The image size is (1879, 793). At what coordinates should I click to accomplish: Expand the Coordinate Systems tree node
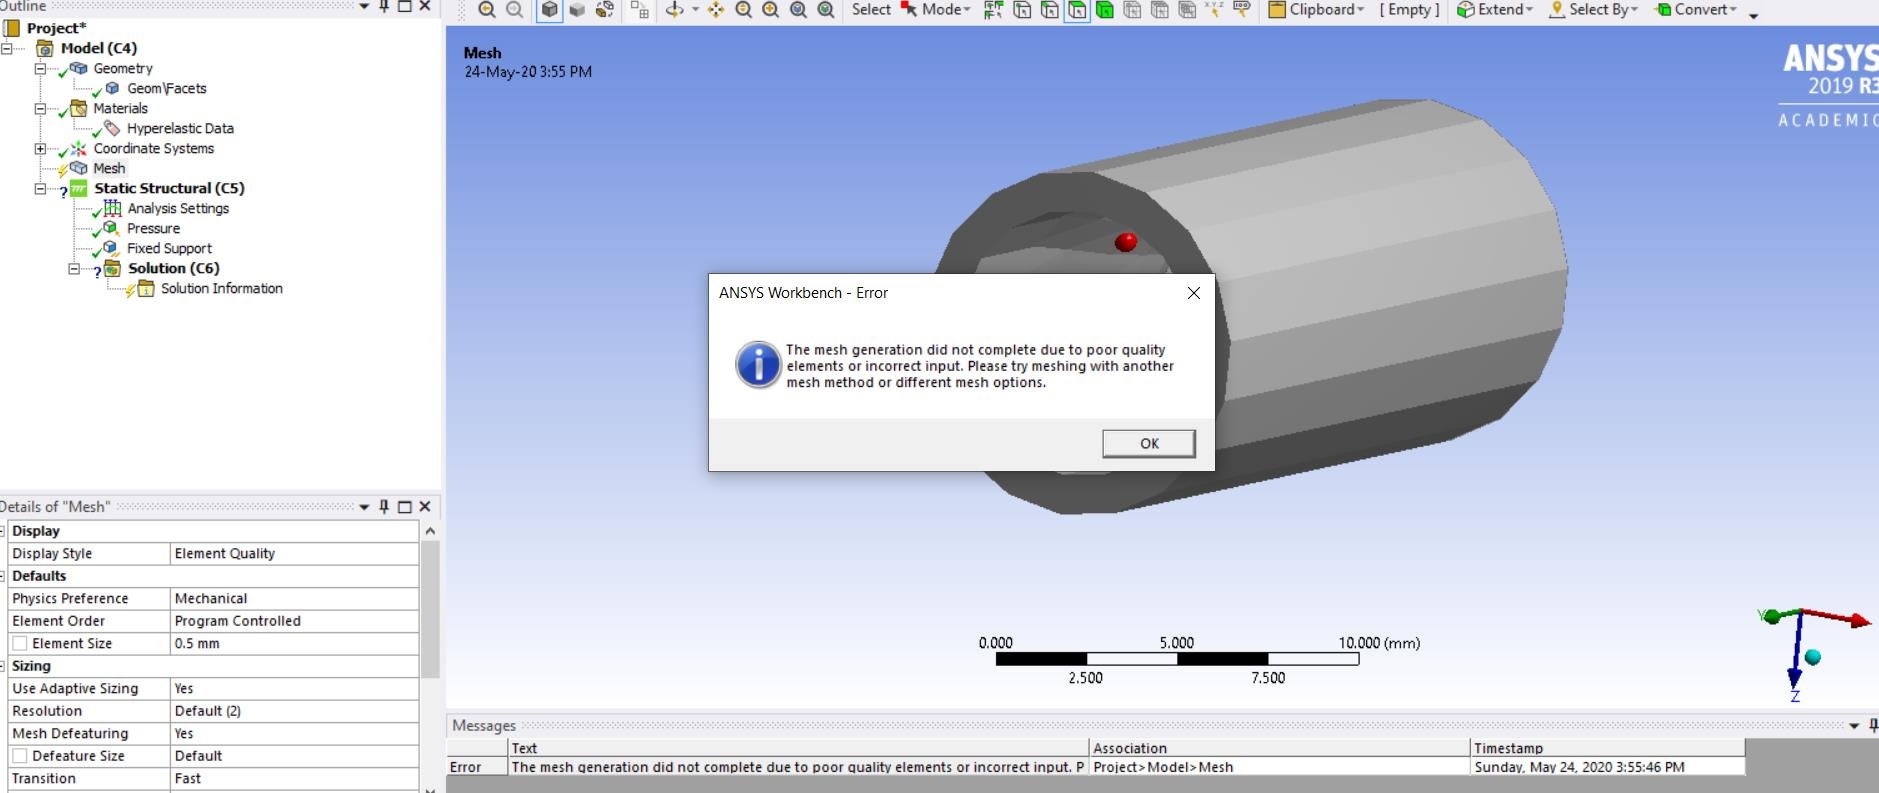pyautogui.click(x=40, y=148)
